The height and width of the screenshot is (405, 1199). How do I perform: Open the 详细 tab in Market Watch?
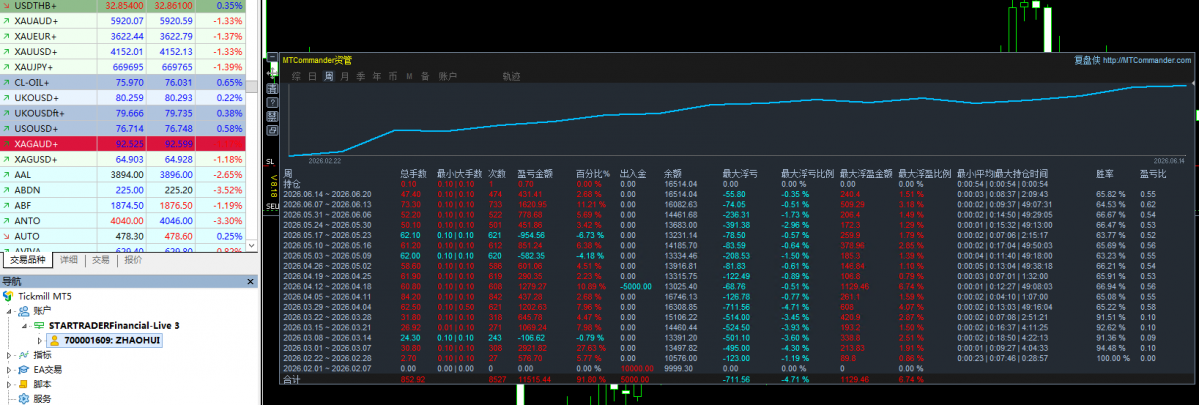click(x=68, y=260)
